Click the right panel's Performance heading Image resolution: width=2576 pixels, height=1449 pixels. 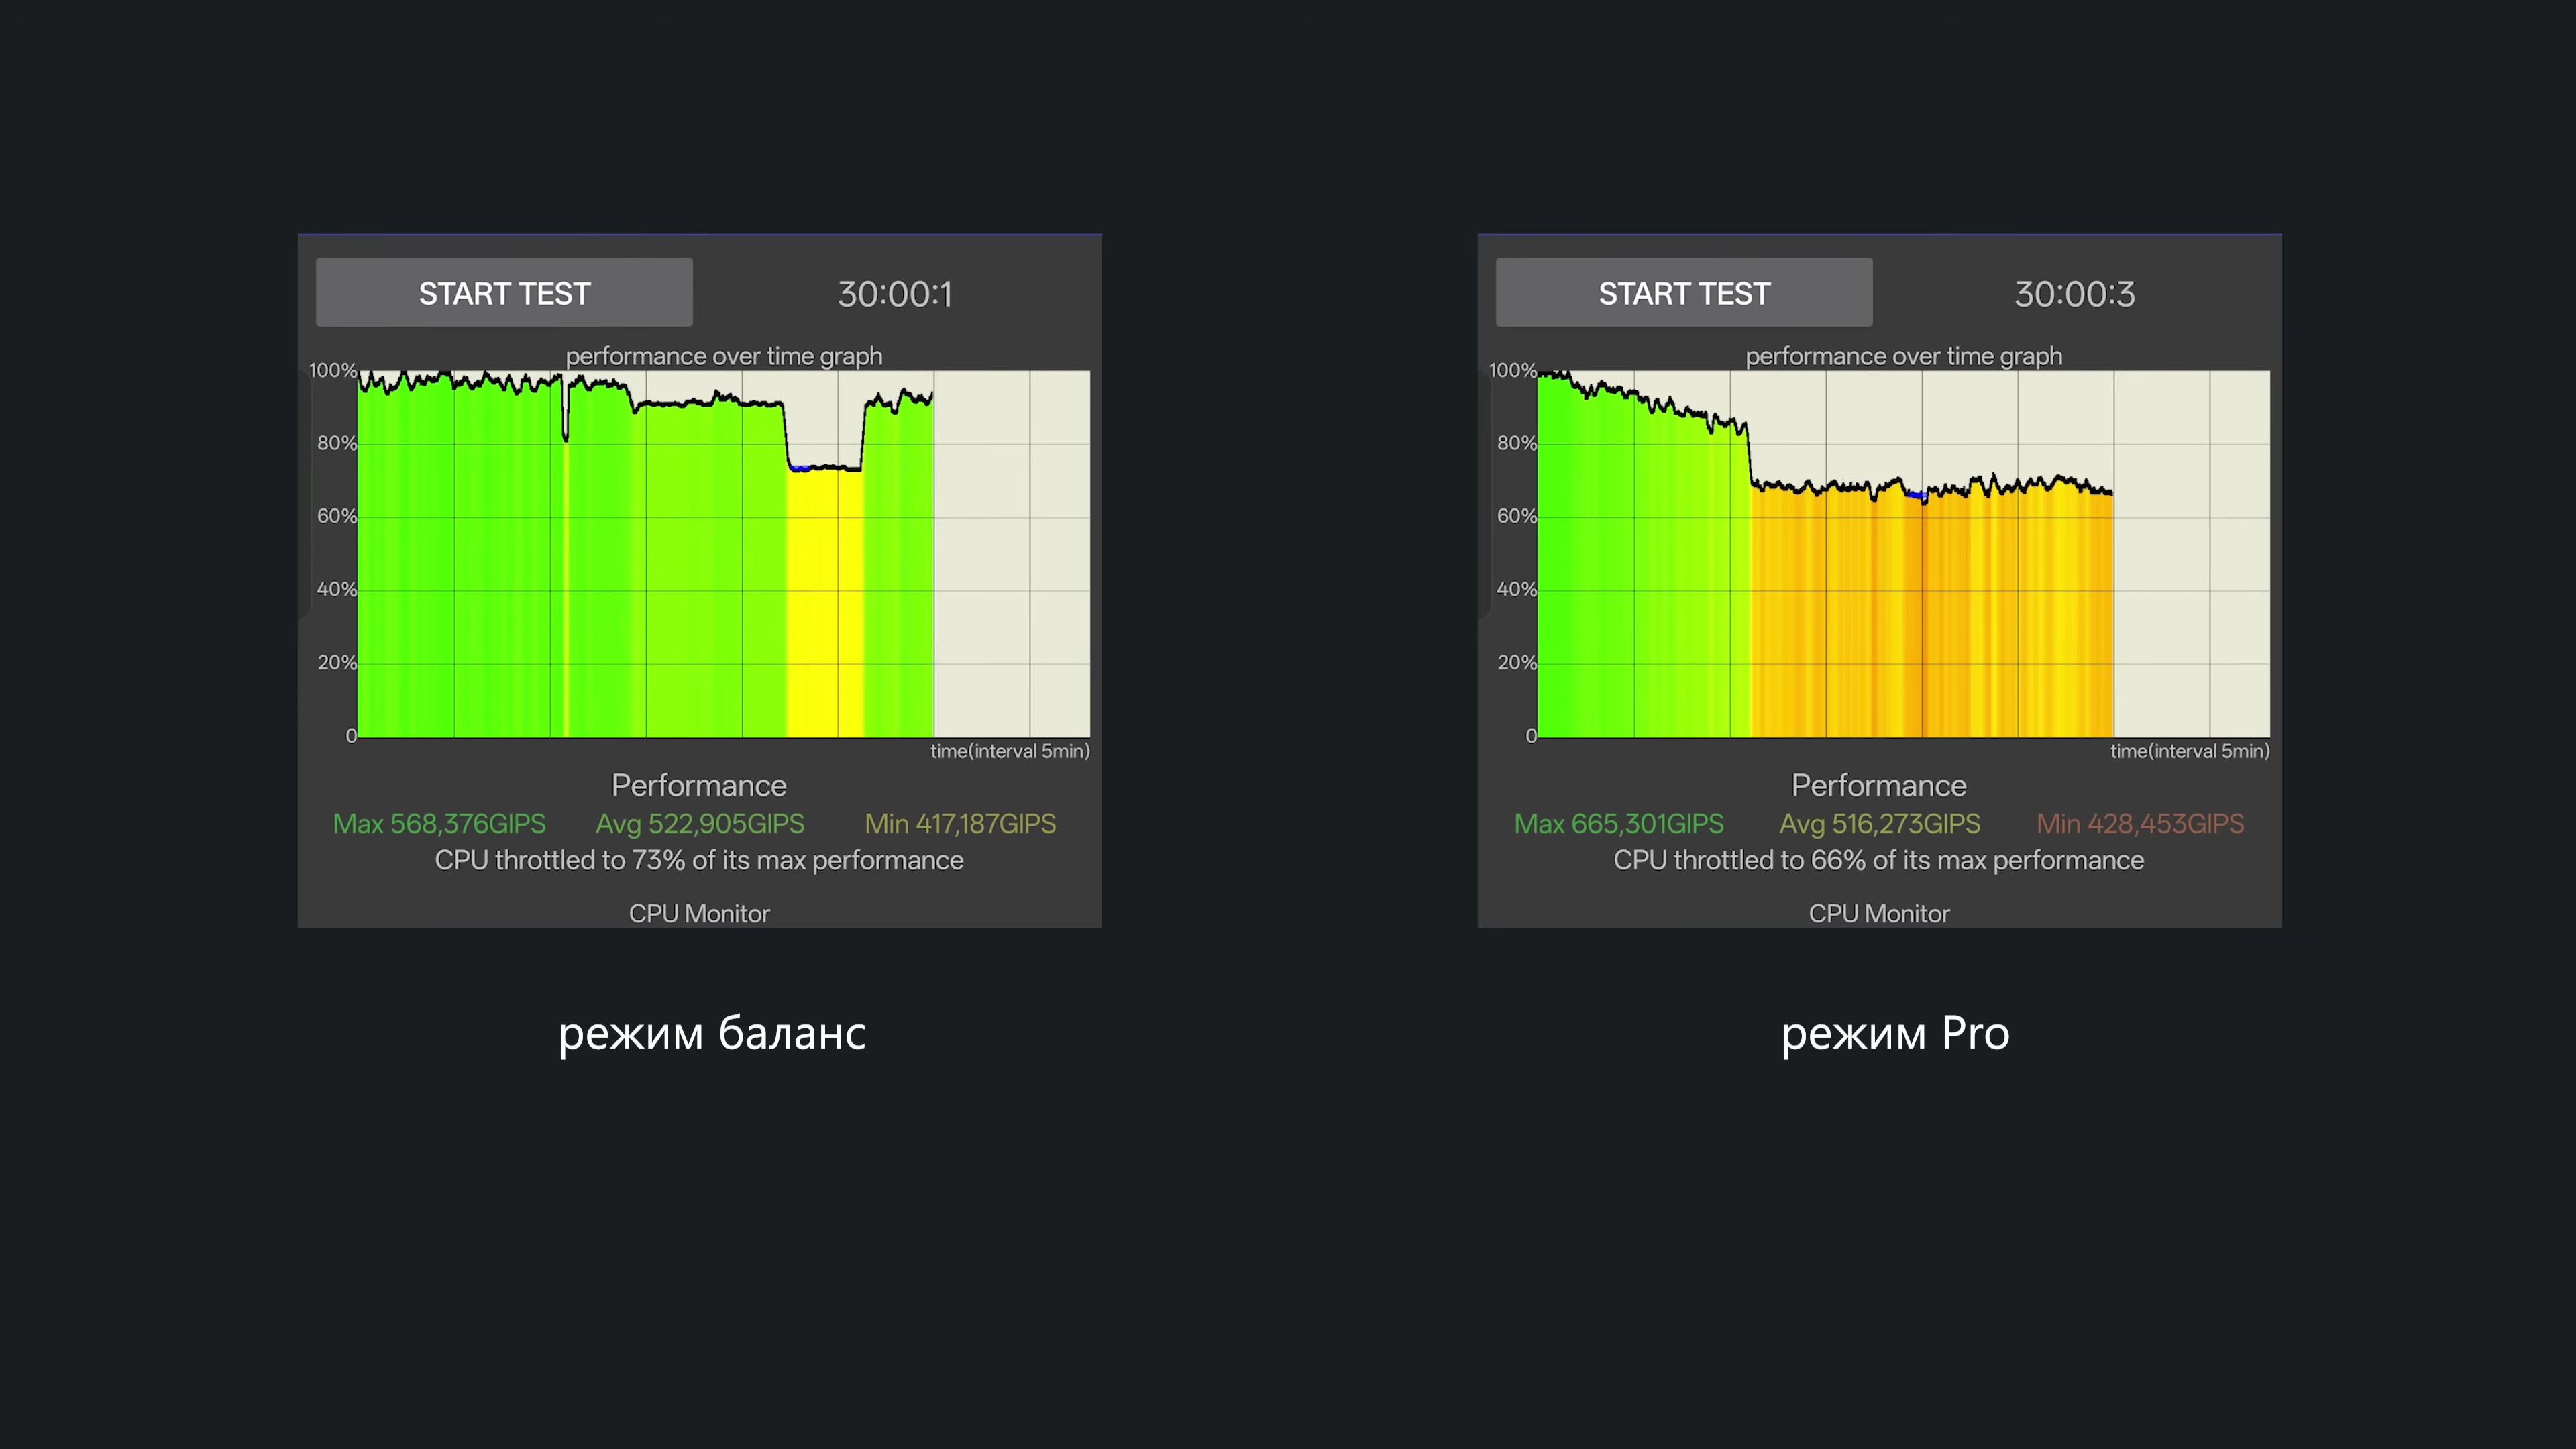(1878, 785)
